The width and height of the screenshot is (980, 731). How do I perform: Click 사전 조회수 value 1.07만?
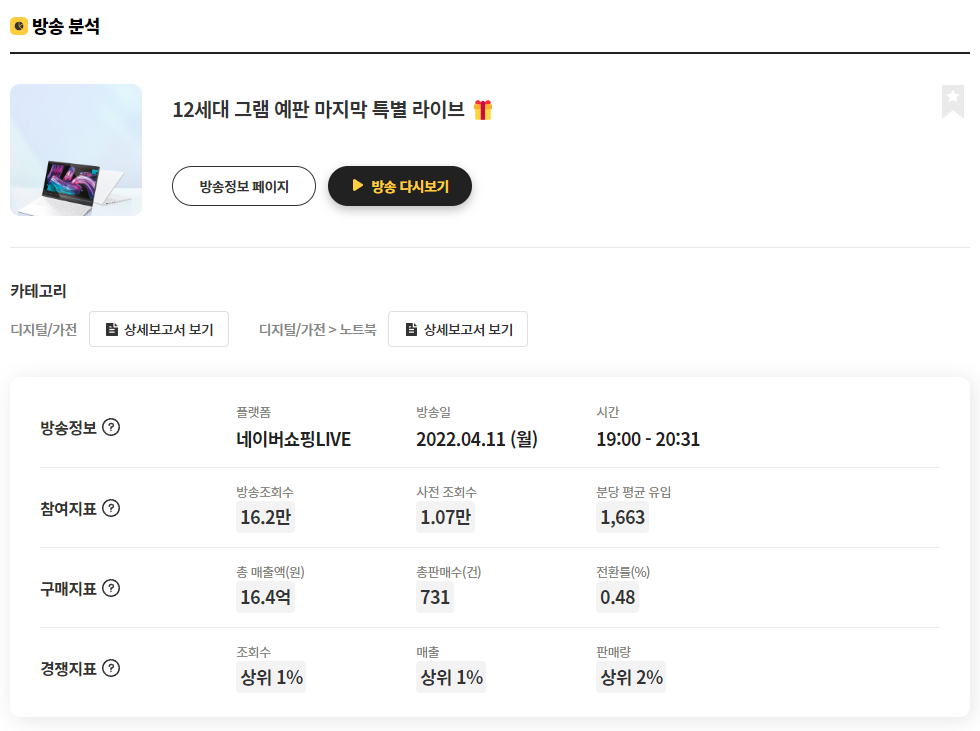pos(446,517)
